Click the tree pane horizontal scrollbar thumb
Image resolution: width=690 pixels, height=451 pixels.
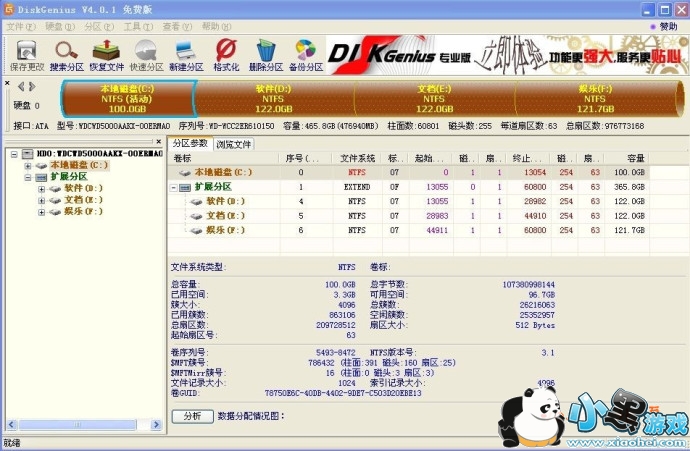[x=77, y=425]
